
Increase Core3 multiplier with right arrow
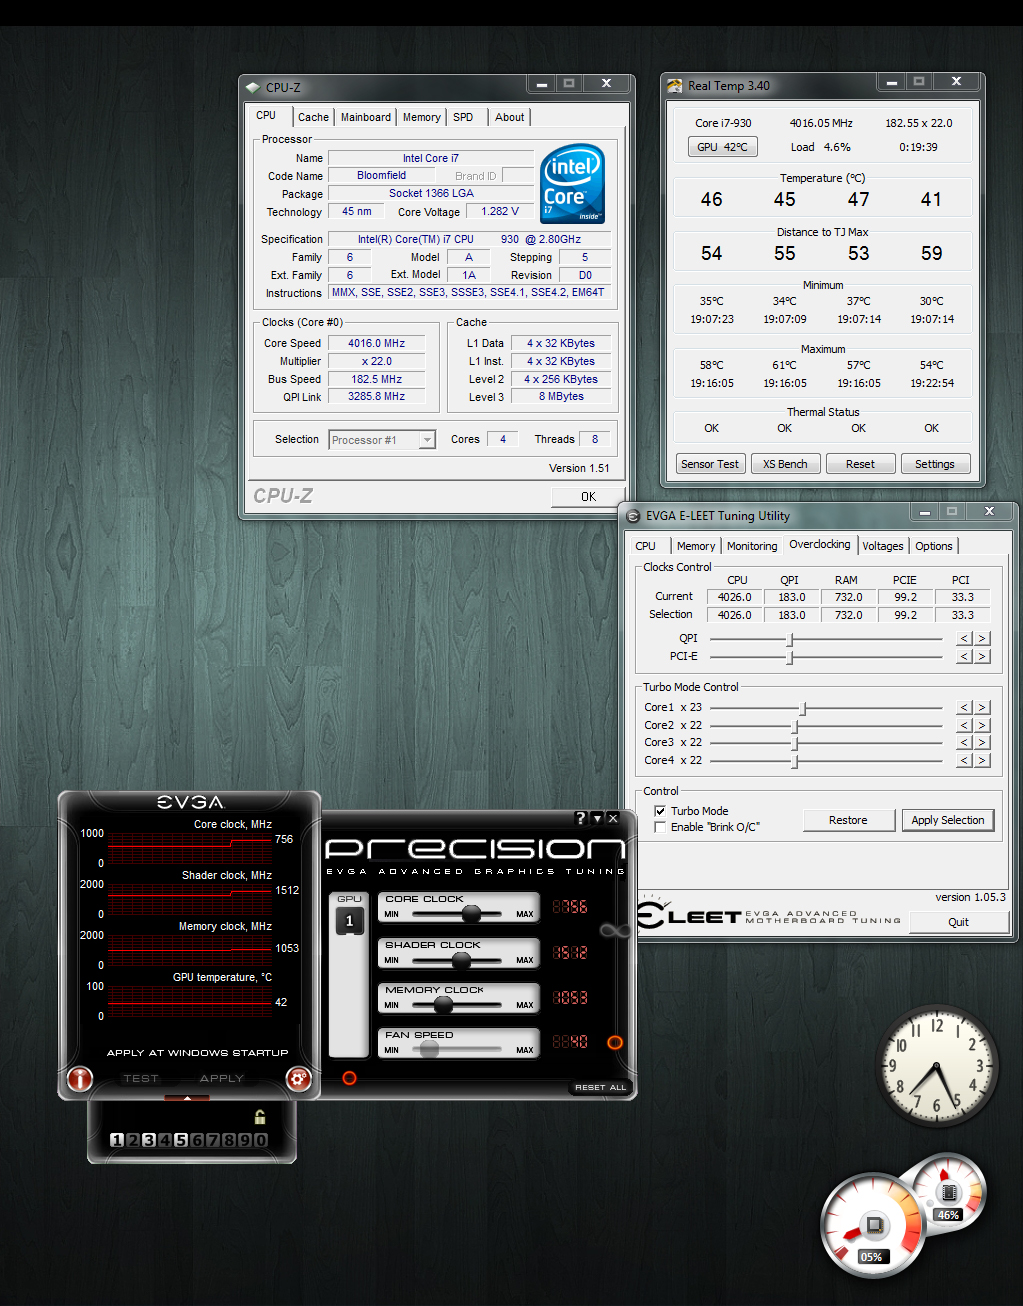(982, 742)
